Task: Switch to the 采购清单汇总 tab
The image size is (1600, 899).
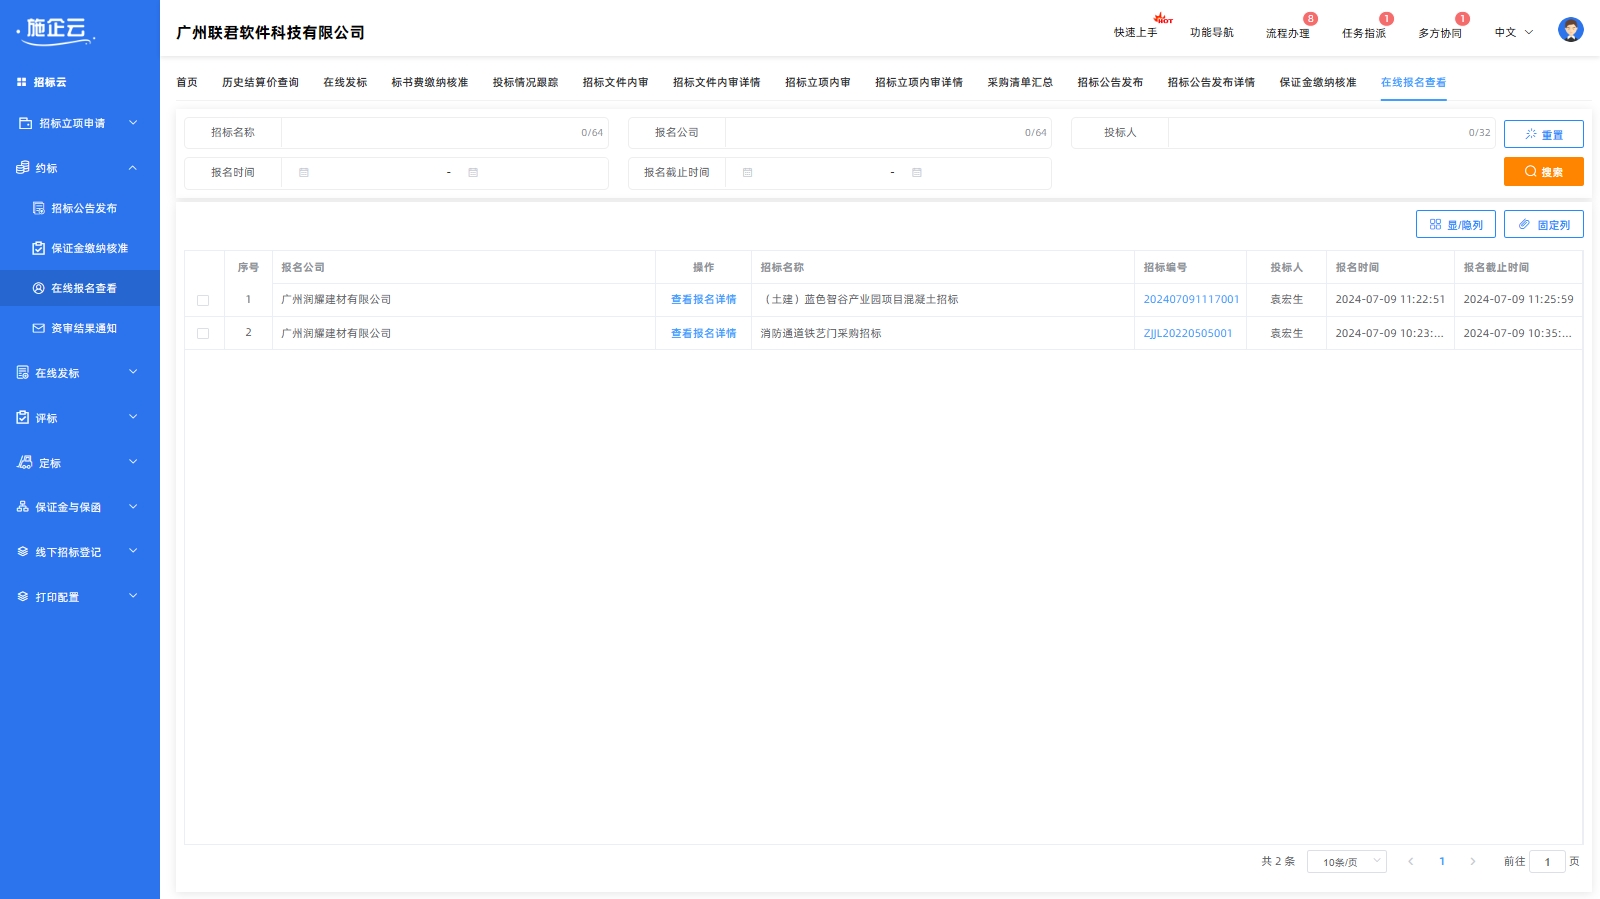Action: tap(1020, 82)
